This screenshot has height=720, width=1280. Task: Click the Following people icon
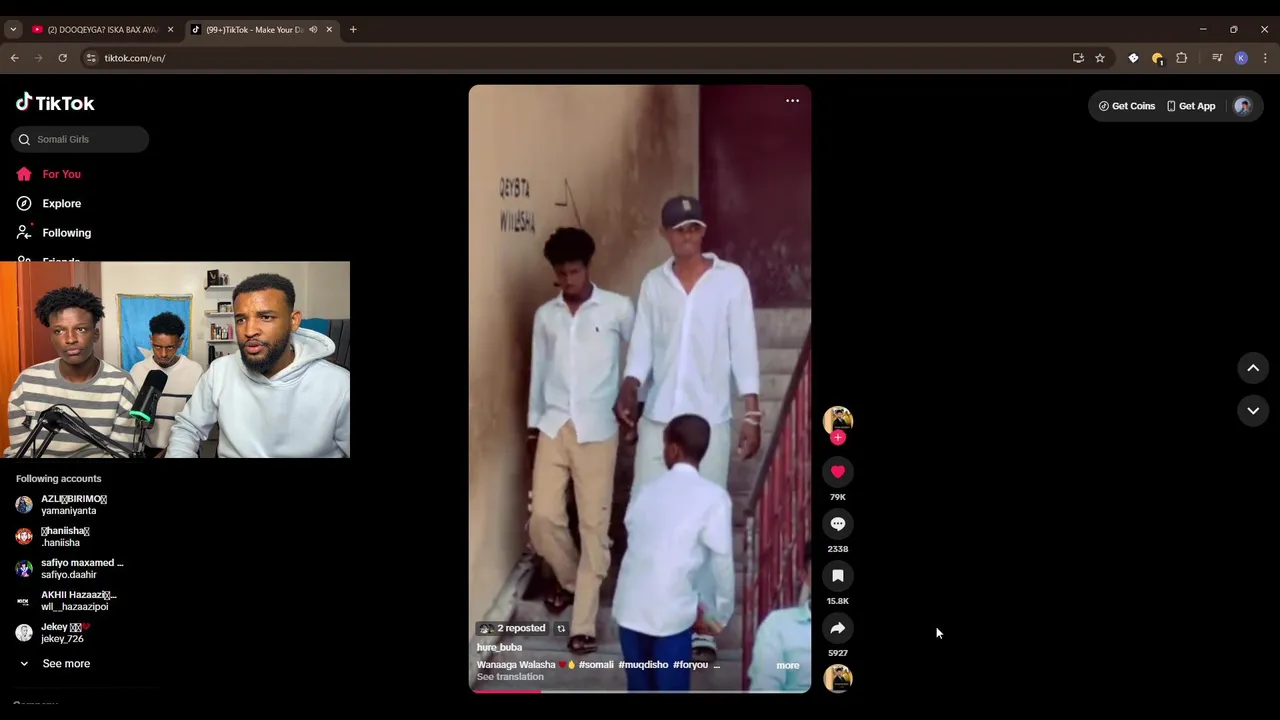pyautogui.click(x=24, y=232)
